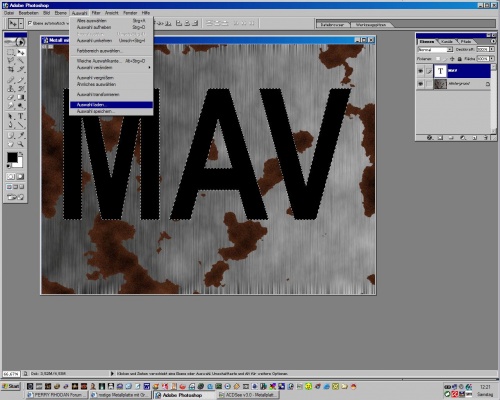The width and height of the screenshot is (500, 400).
Task: Open the Deckkraft opacity arrow dropdown
Action: 492,49
